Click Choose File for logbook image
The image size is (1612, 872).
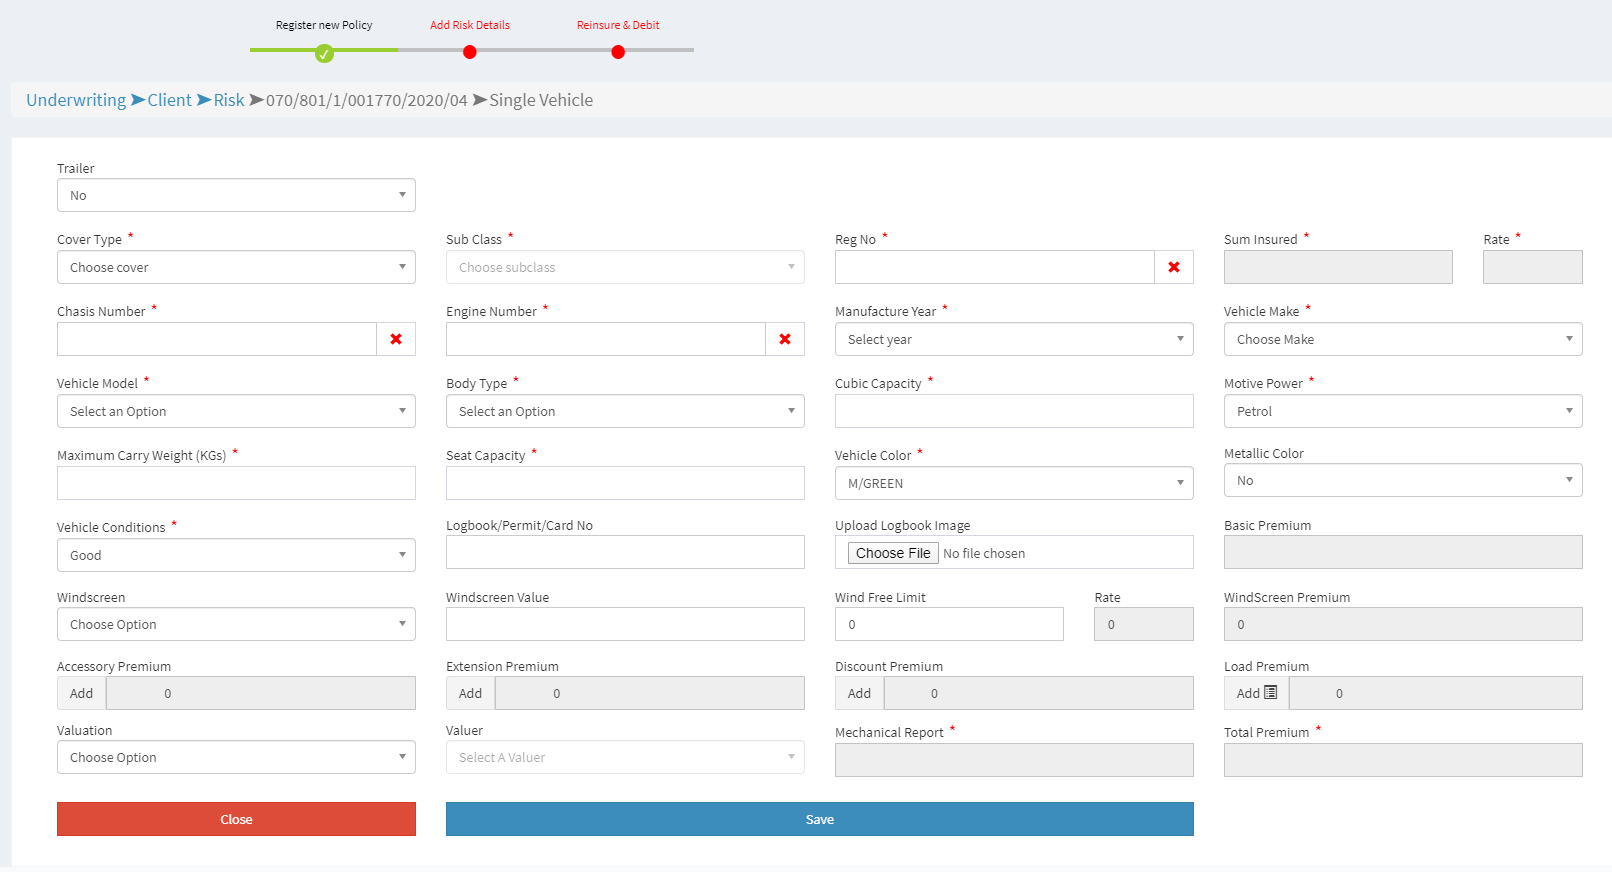(893, 553)
